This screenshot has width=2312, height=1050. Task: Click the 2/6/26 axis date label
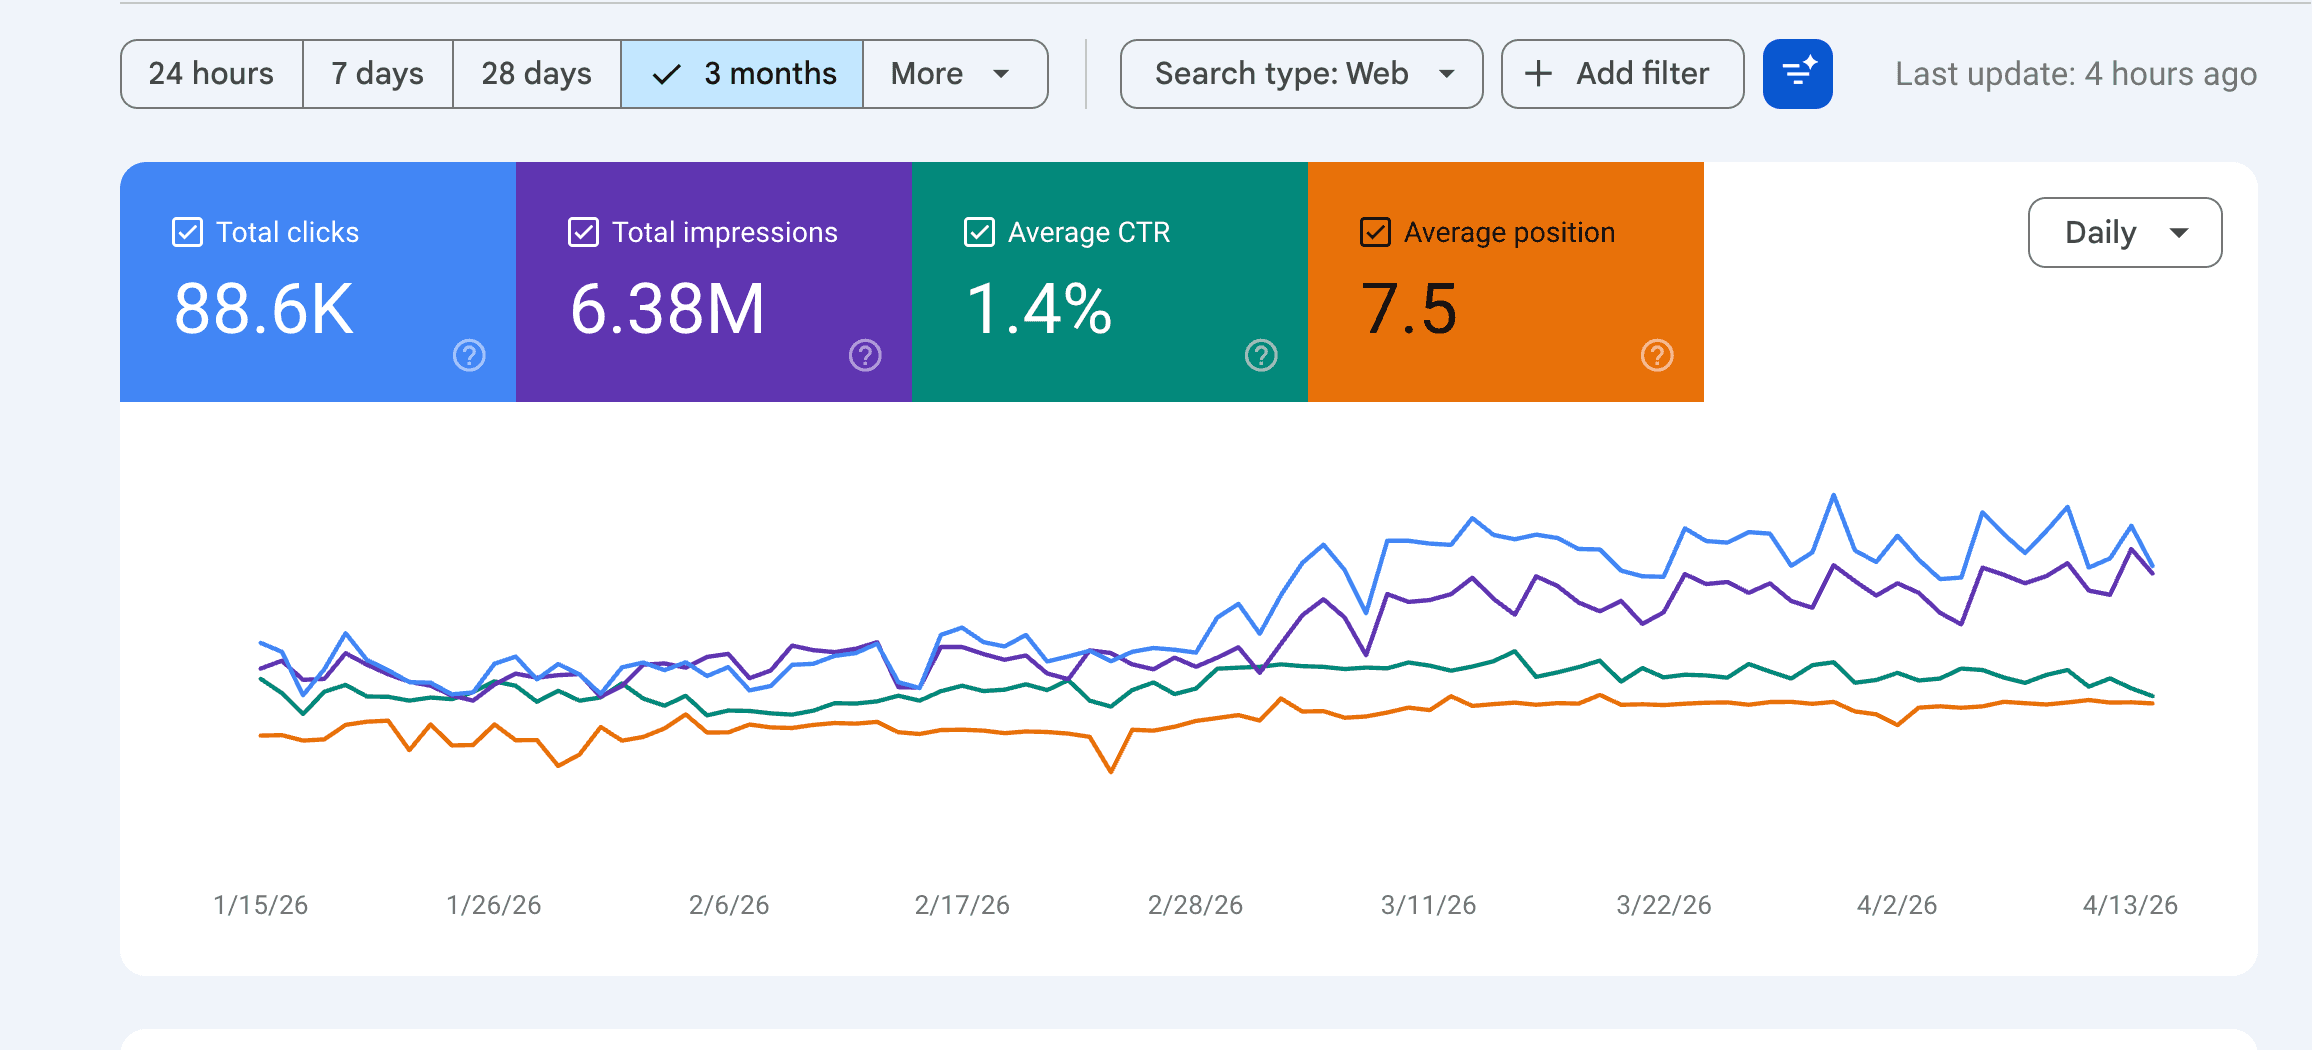(729, 905)
